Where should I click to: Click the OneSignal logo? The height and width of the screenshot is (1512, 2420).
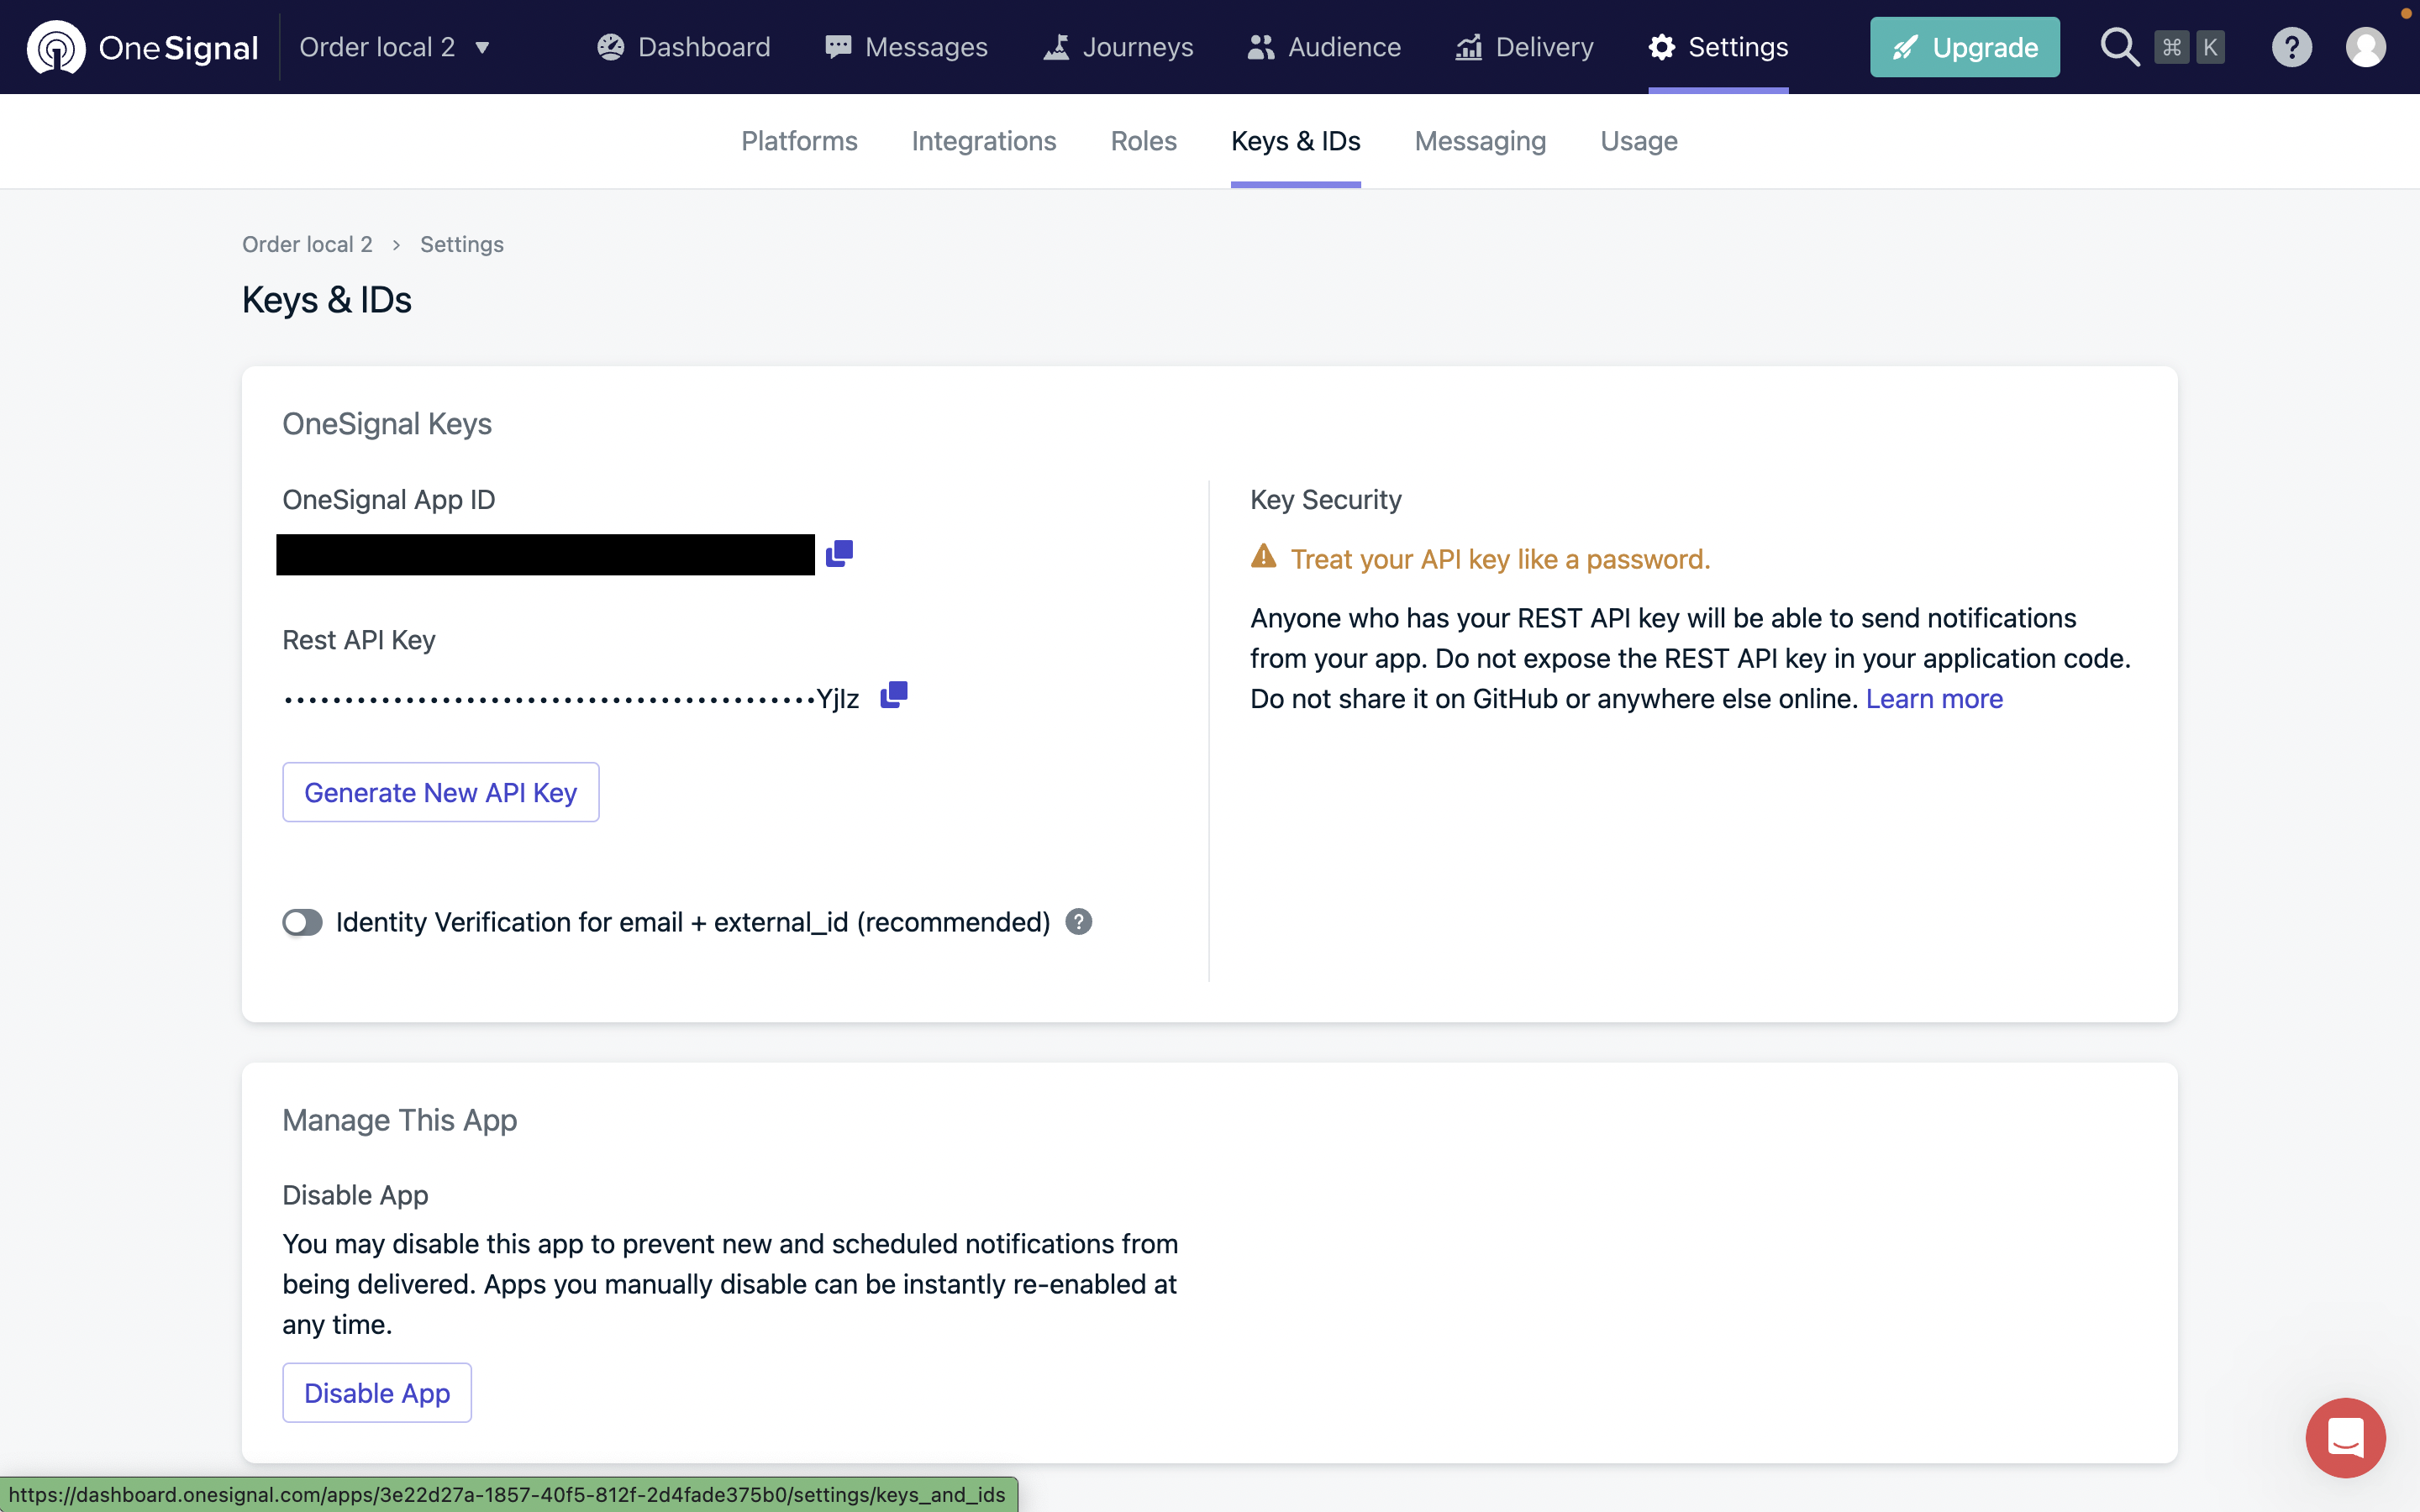click(143, 47)
